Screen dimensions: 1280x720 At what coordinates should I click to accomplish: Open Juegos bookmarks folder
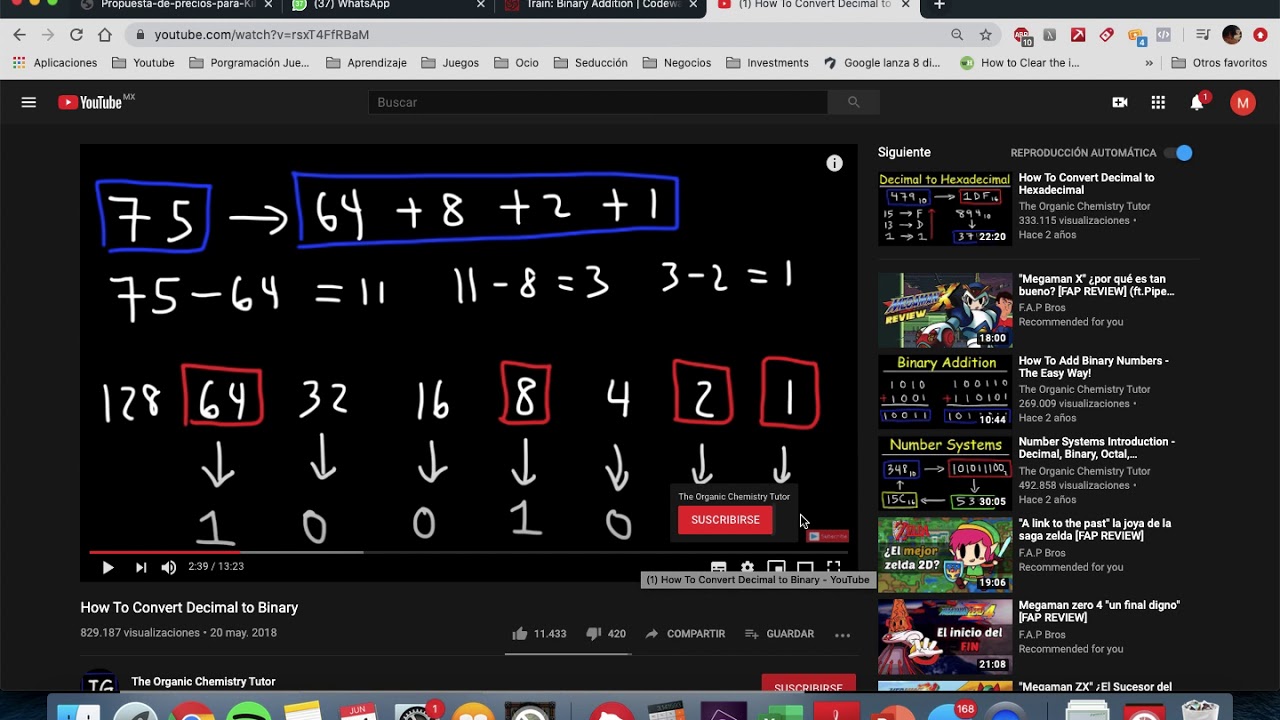pyautogui.click(x=450, y=62)
